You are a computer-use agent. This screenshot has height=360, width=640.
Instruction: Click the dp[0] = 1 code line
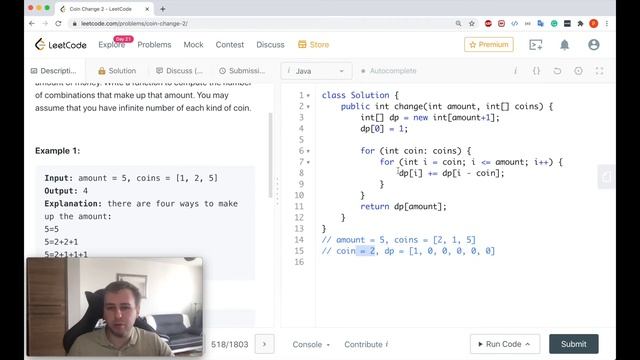click(384, 129)
